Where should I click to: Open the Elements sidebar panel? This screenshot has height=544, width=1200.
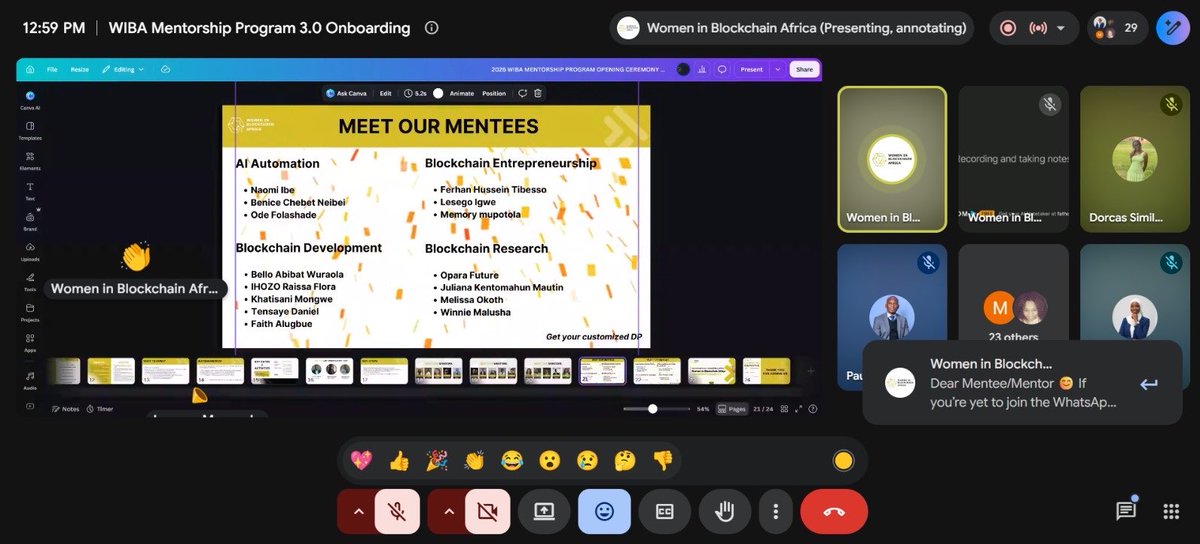click(29, 161)
